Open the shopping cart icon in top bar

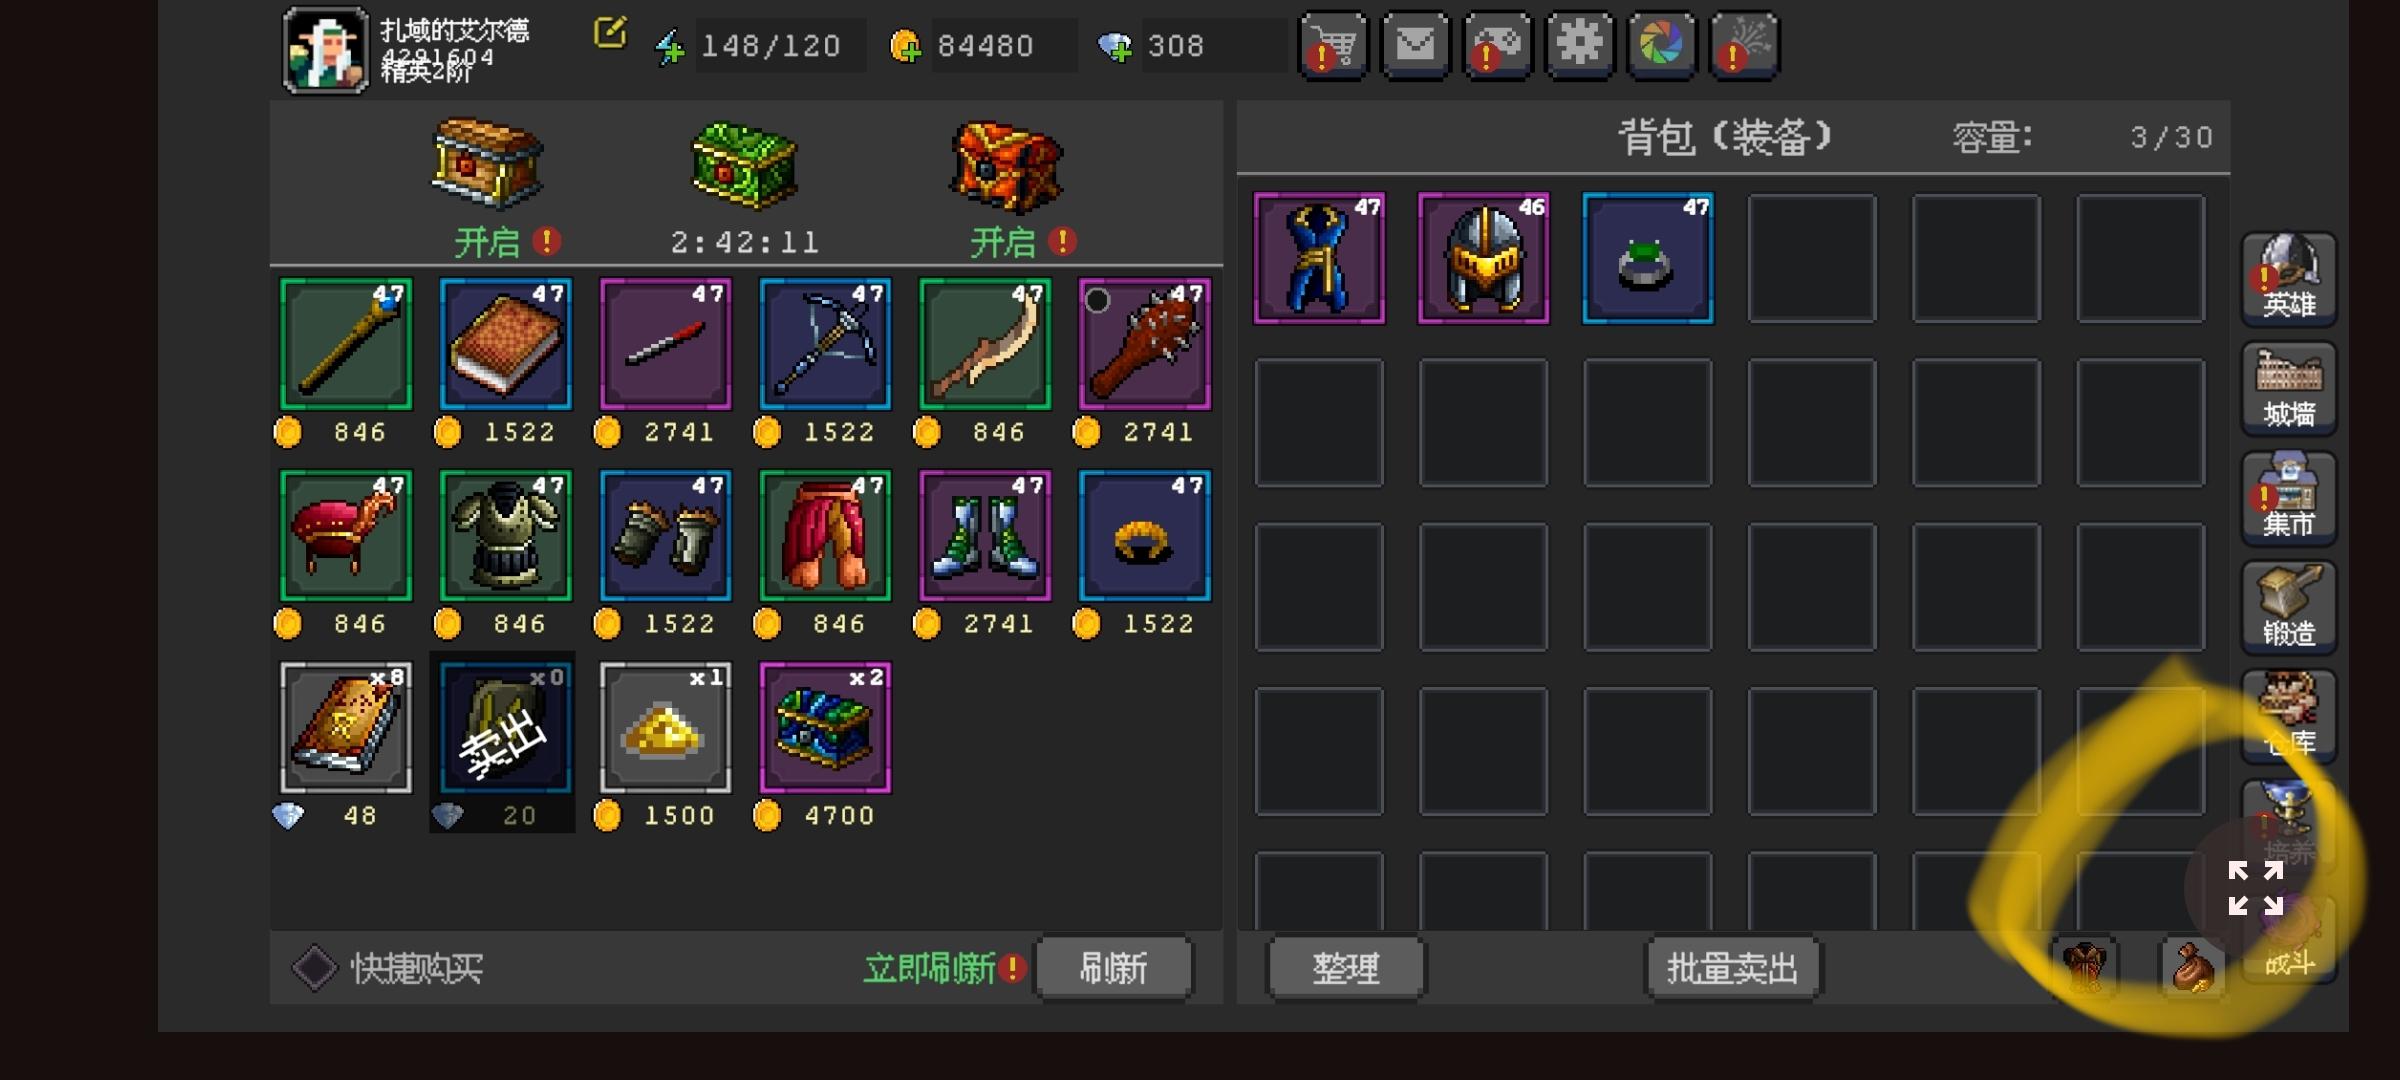pos(1333,45)
